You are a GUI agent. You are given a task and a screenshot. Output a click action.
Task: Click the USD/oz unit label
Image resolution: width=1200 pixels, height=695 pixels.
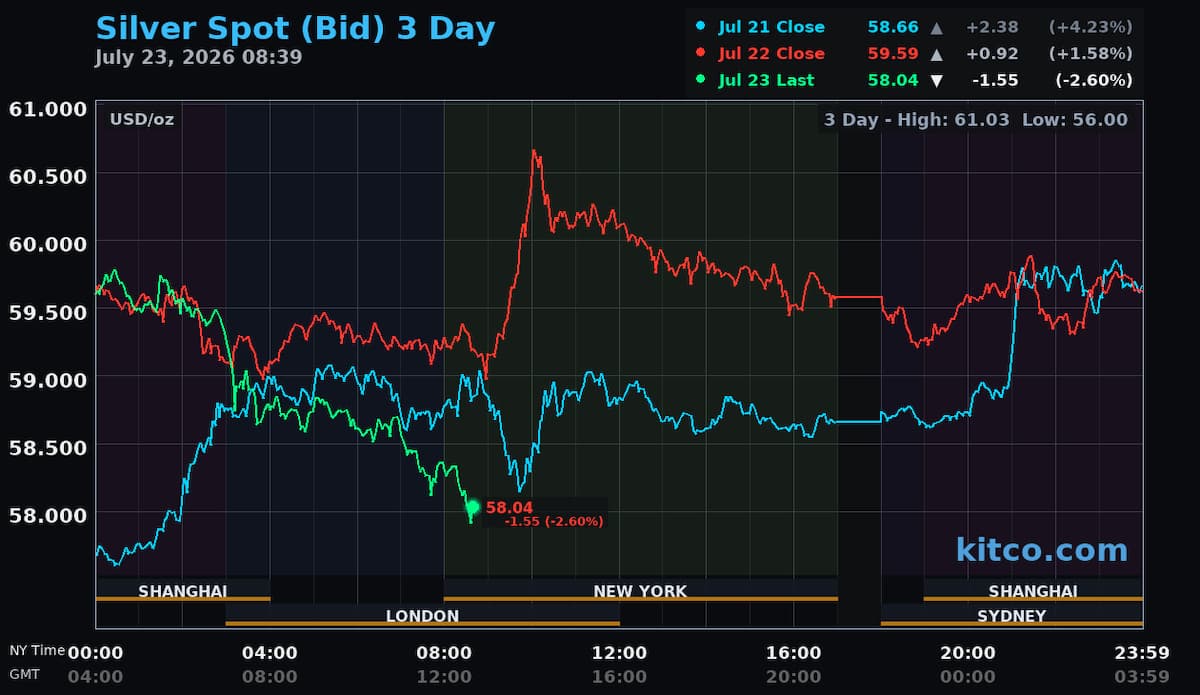click(142, 120)
